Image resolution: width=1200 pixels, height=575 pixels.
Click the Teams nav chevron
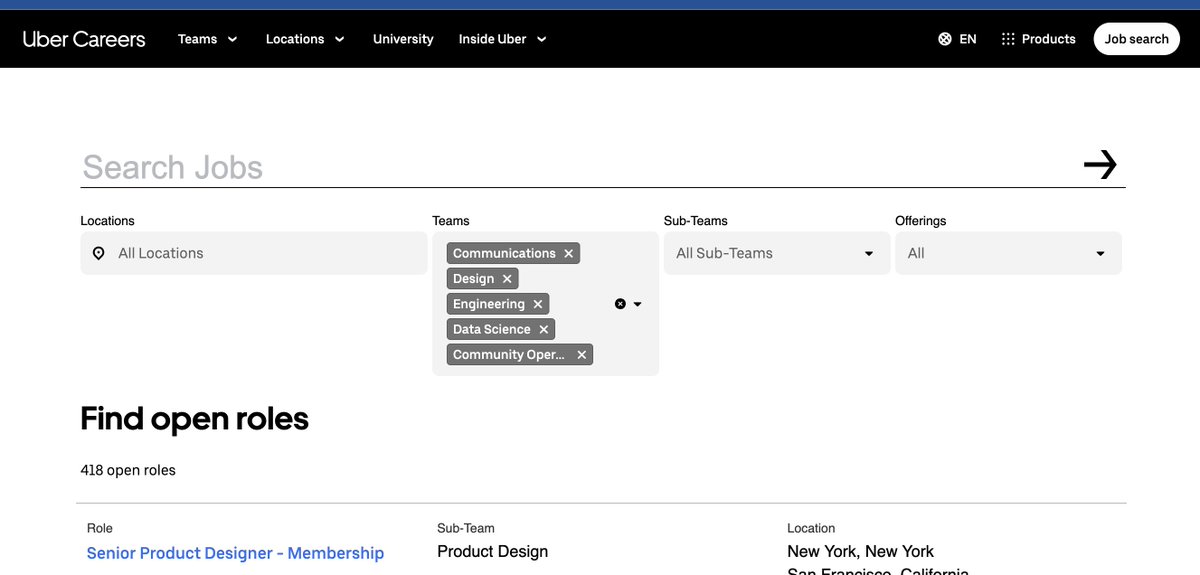click(x=232, y=39)
